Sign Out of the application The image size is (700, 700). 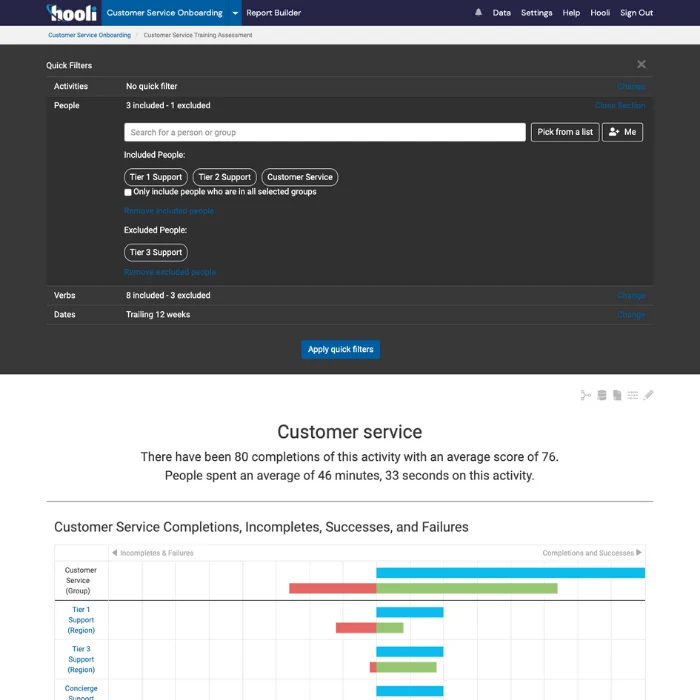tap(636, 13)
